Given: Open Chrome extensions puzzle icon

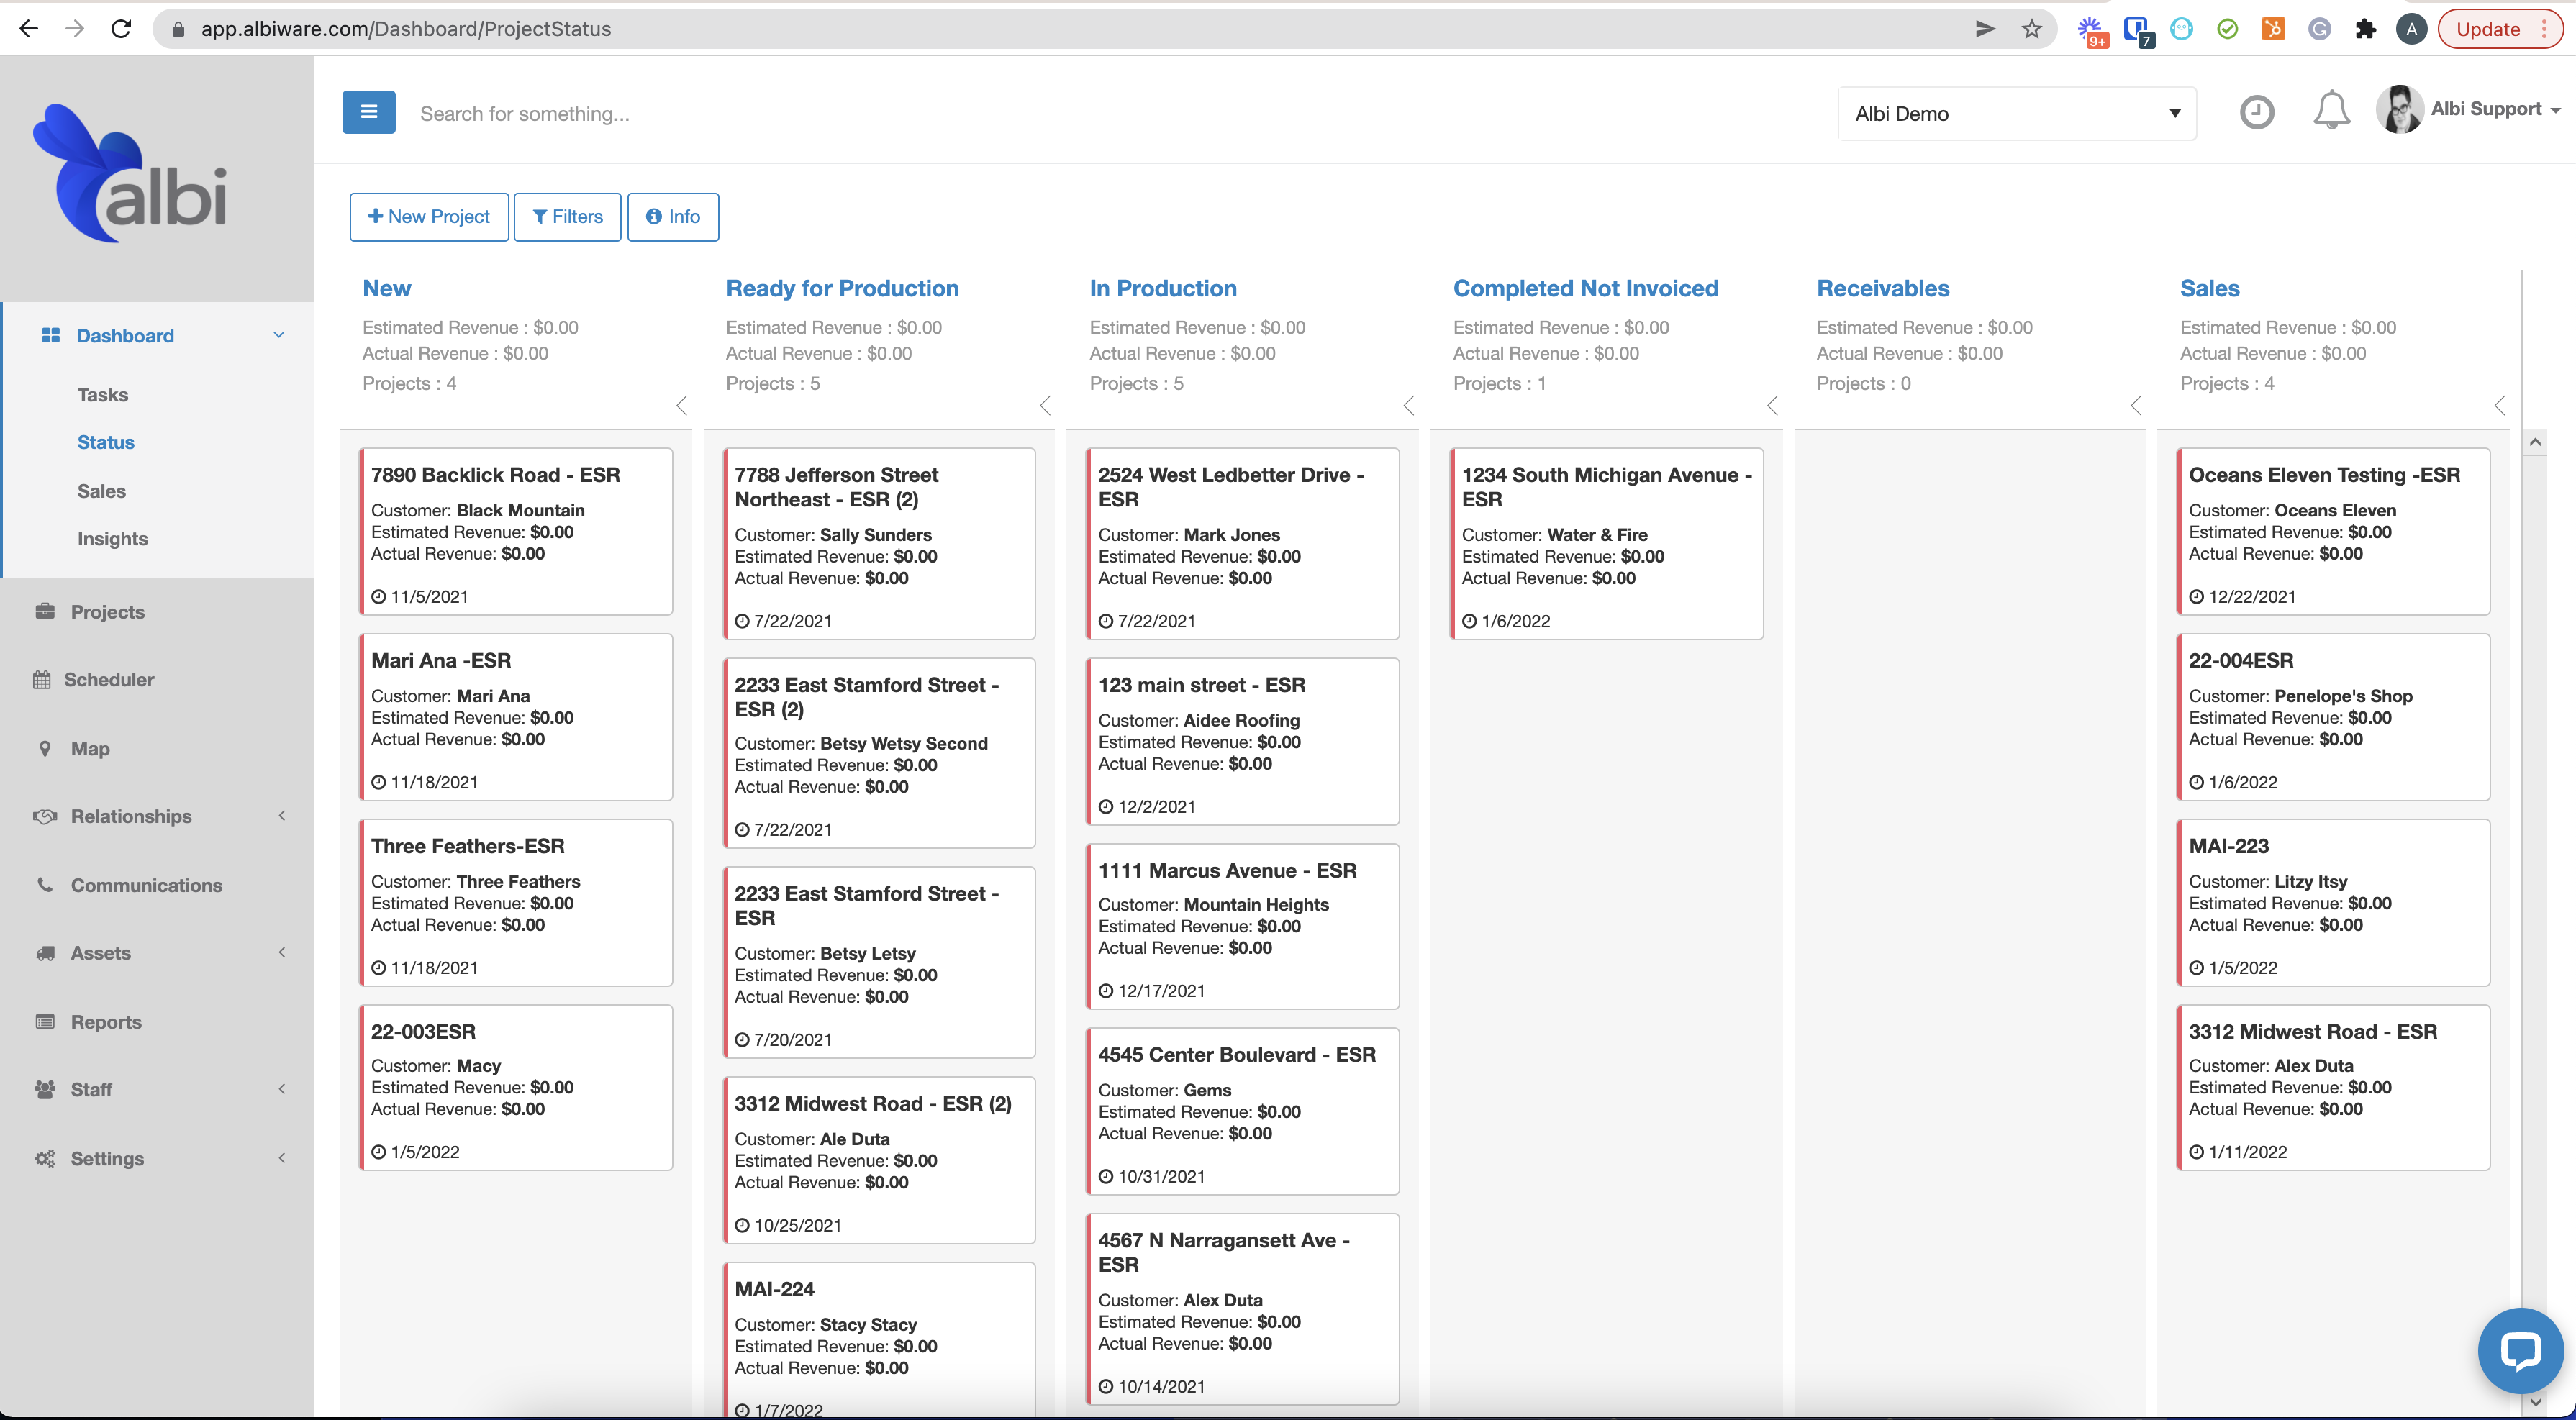Looking at the screenshot, I should click(2365, 29).
